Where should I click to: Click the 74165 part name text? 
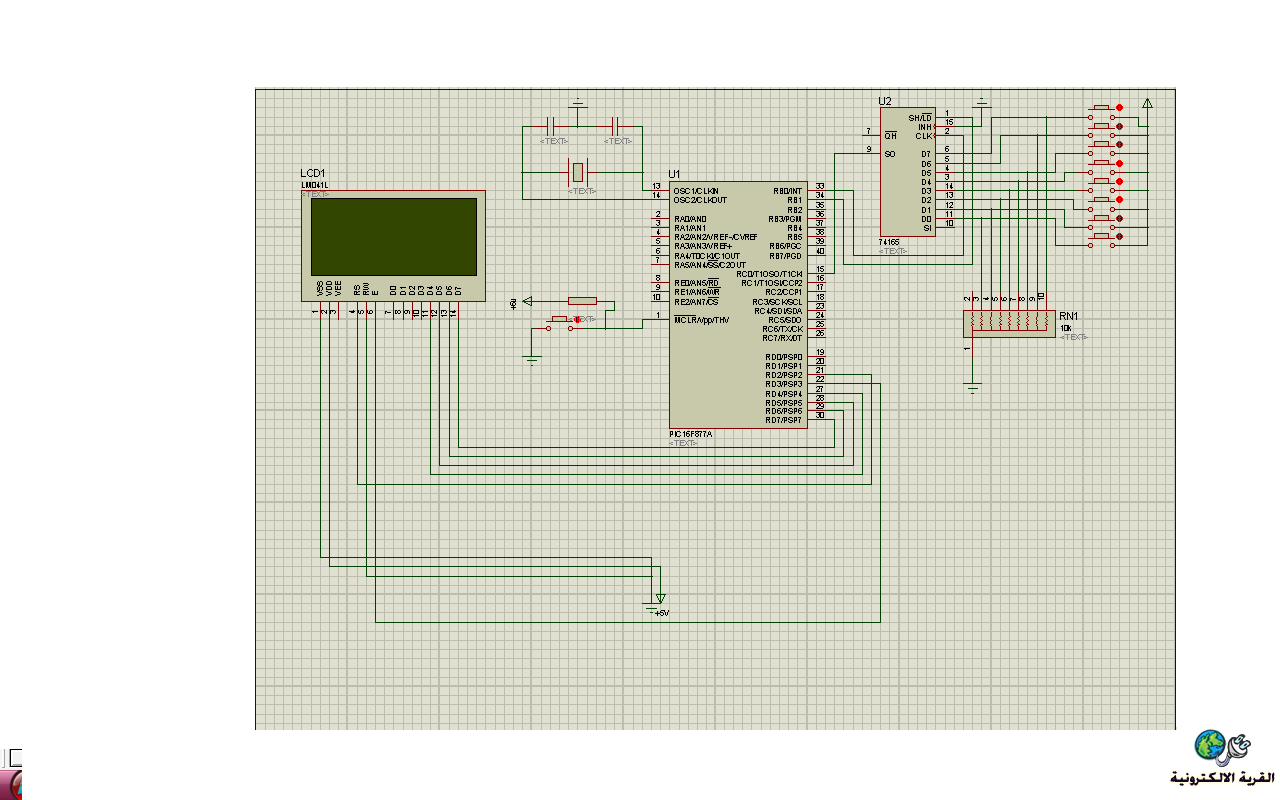pos(889,243)
